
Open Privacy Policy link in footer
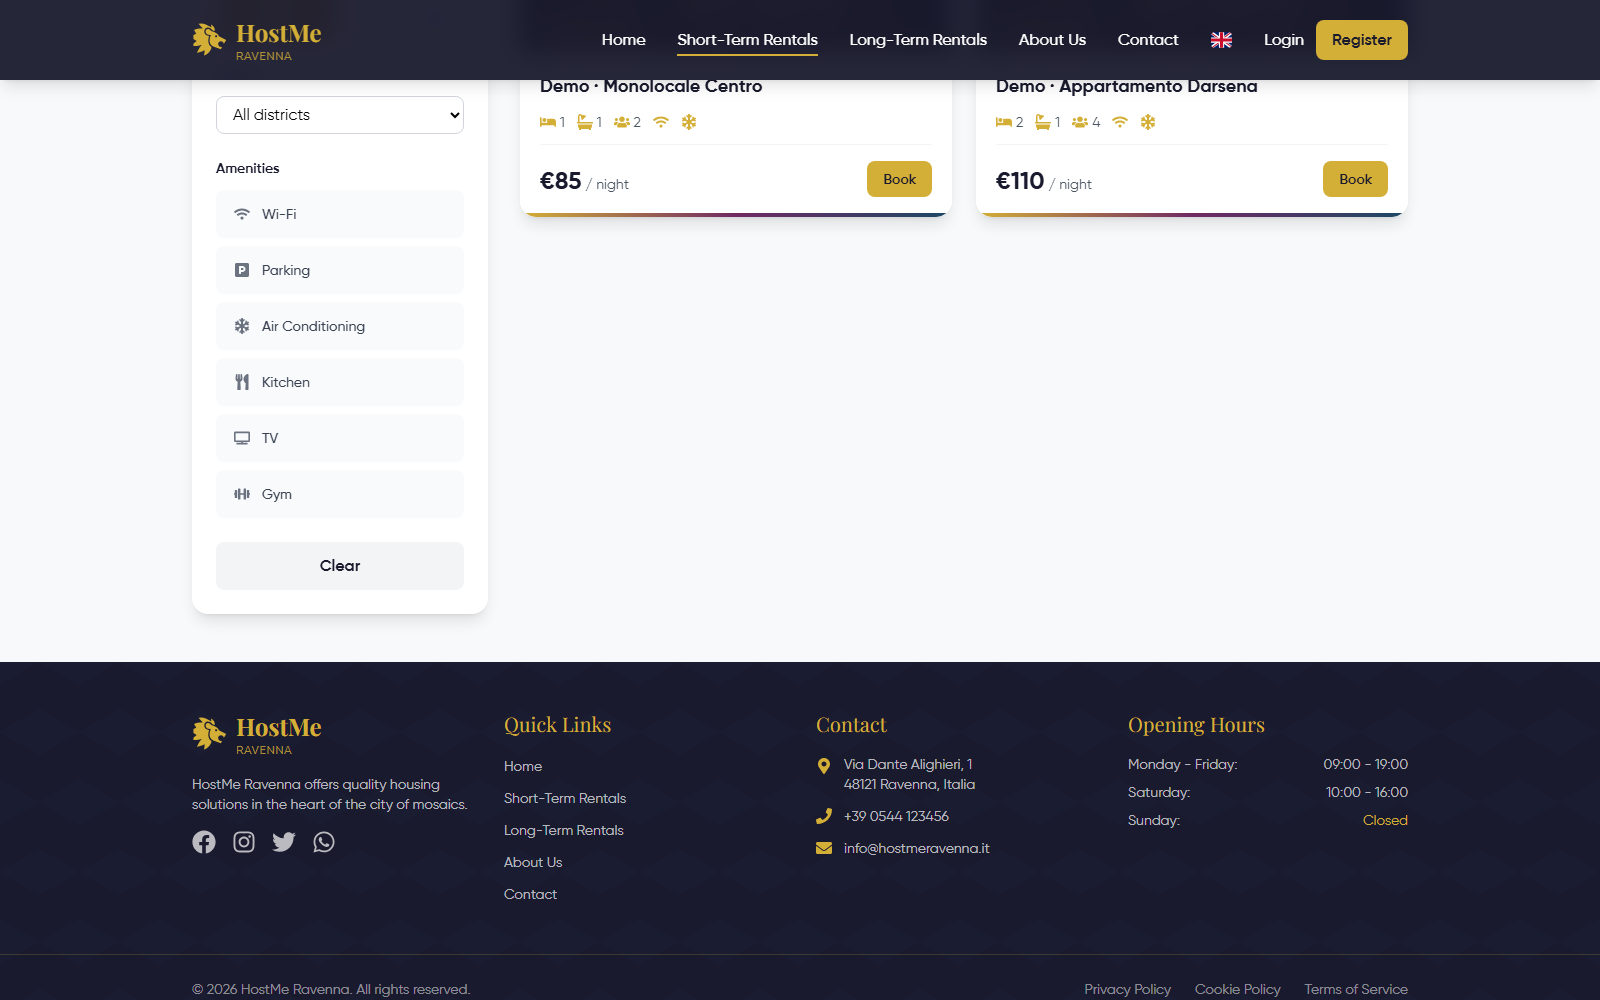coord(1127,989)
